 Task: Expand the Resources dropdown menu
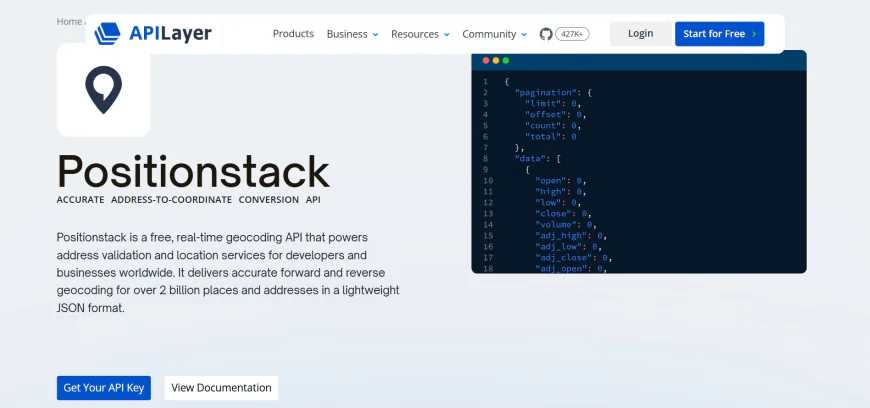coord(420,34)
